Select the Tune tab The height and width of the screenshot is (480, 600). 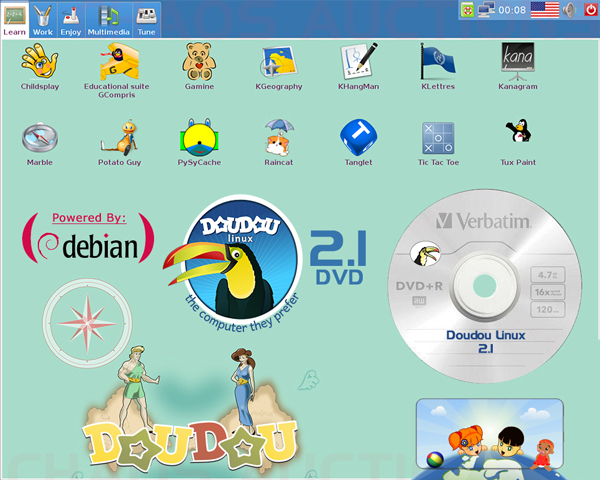point(147,20)
